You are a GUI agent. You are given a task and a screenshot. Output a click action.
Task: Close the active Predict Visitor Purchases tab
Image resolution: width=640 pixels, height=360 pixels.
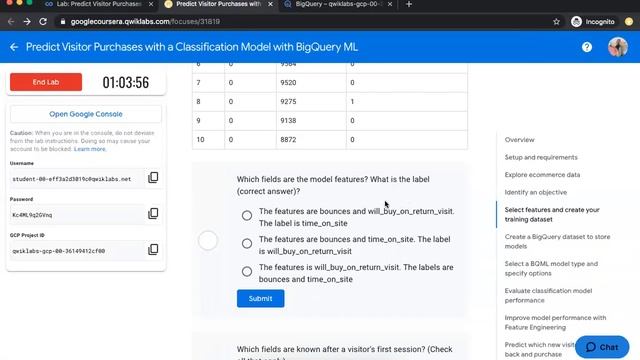pyautogui.click(x=270, y=4)
